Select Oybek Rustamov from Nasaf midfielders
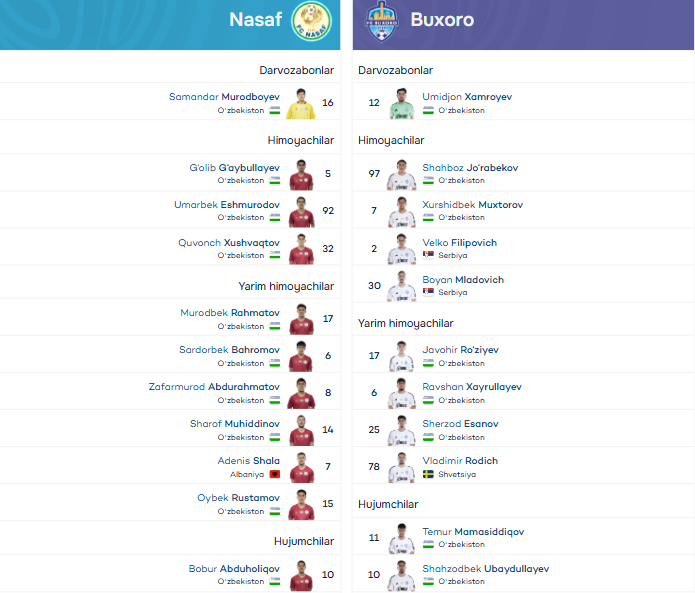The height and width of the screenshot is (593, 695). click(x=238, y=497)
